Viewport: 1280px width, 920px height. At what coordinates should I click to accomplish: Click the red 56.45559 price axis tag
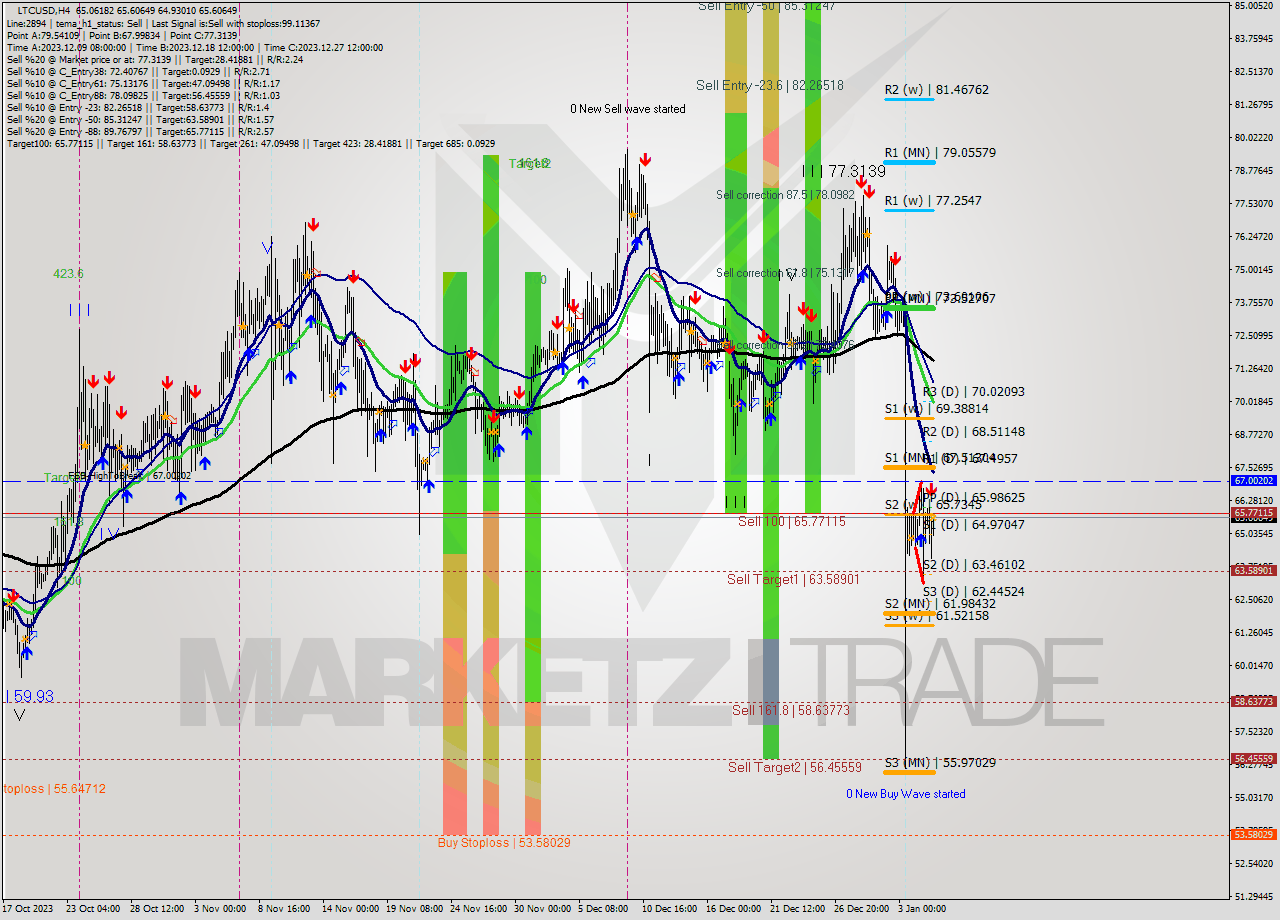(1253, 759)
